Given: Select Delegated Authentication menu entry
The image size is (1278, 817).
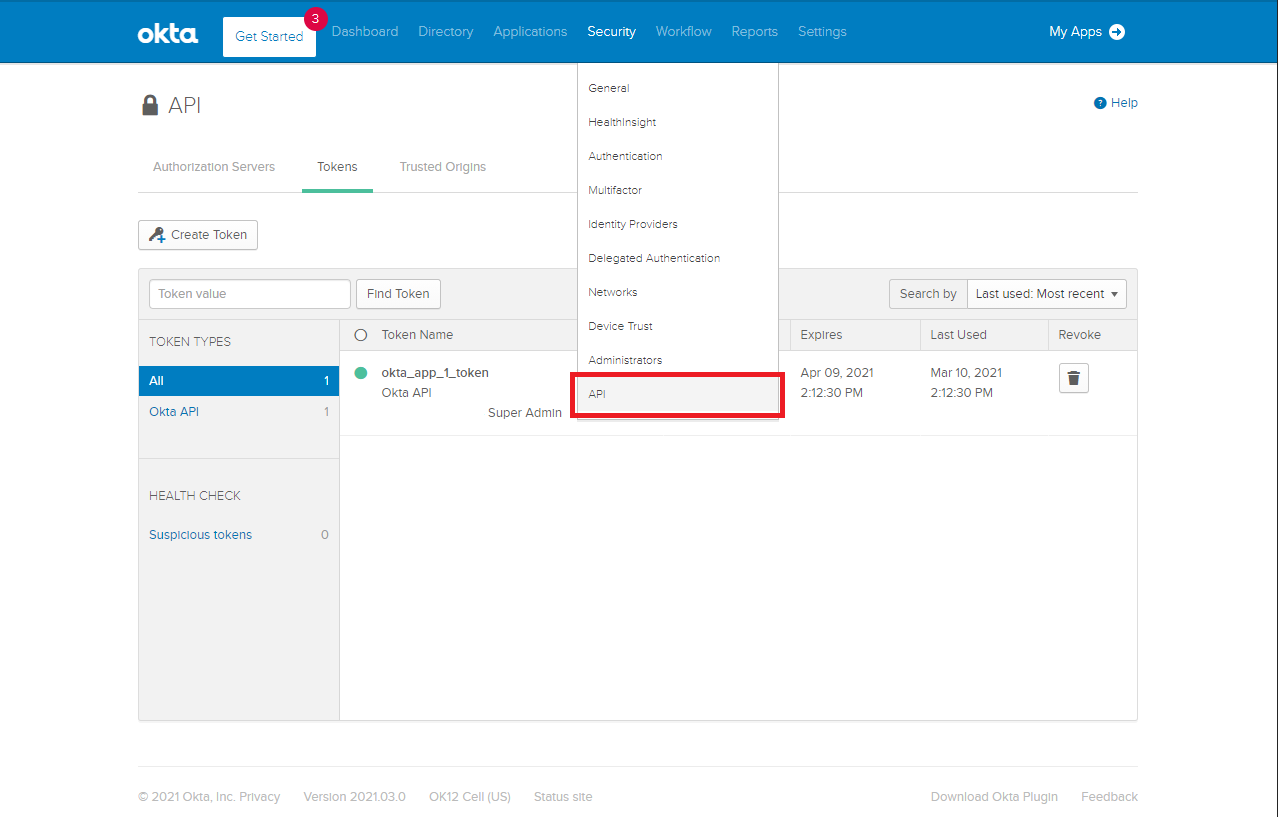Looking at the screenshot, I should (678, 258).
